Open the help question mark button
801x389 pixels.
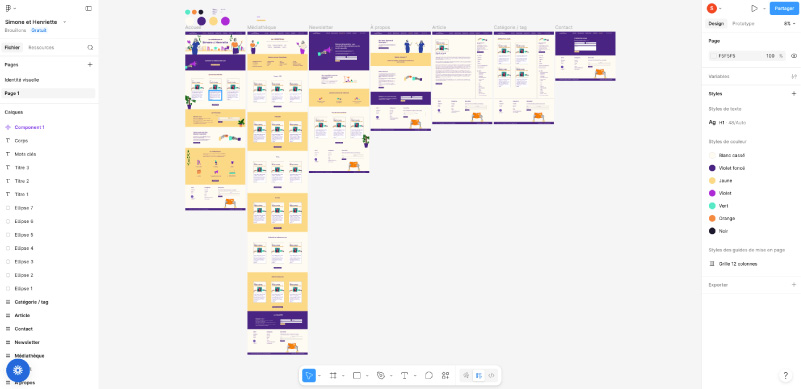click(x=786, y=375)
